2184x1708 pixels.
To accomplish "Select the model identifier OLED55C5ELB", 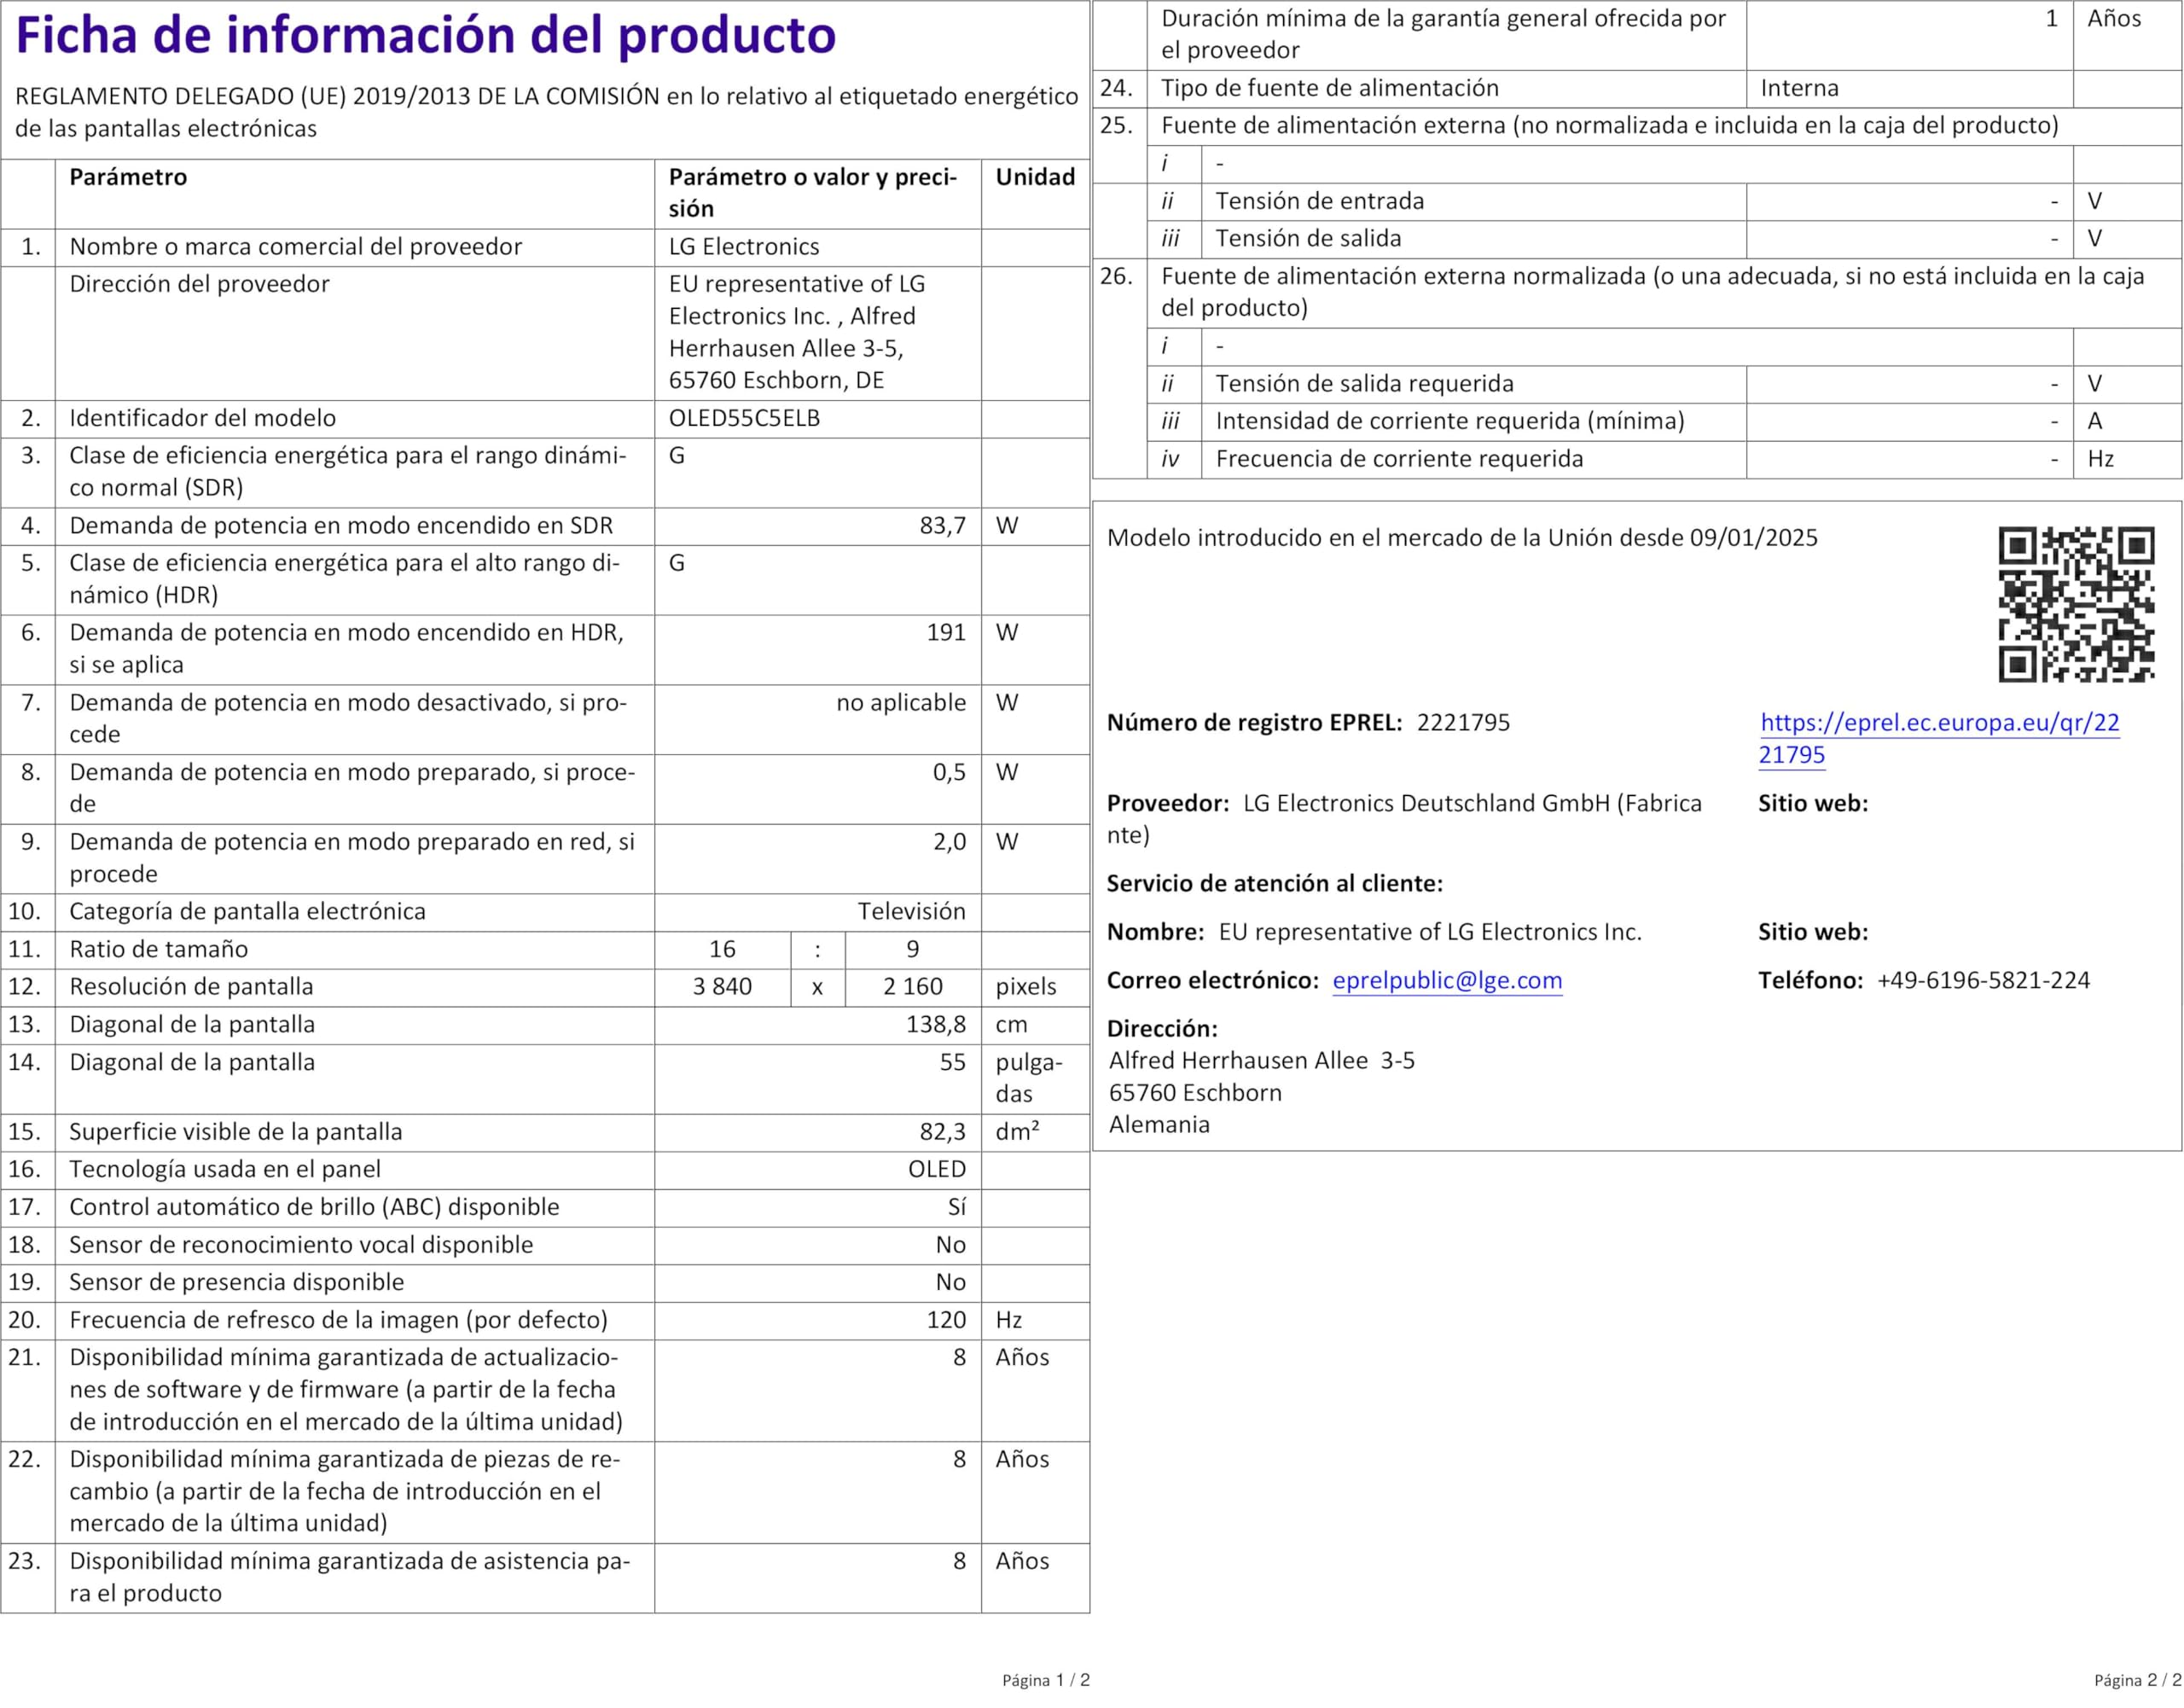I will [x=744, y=418].
